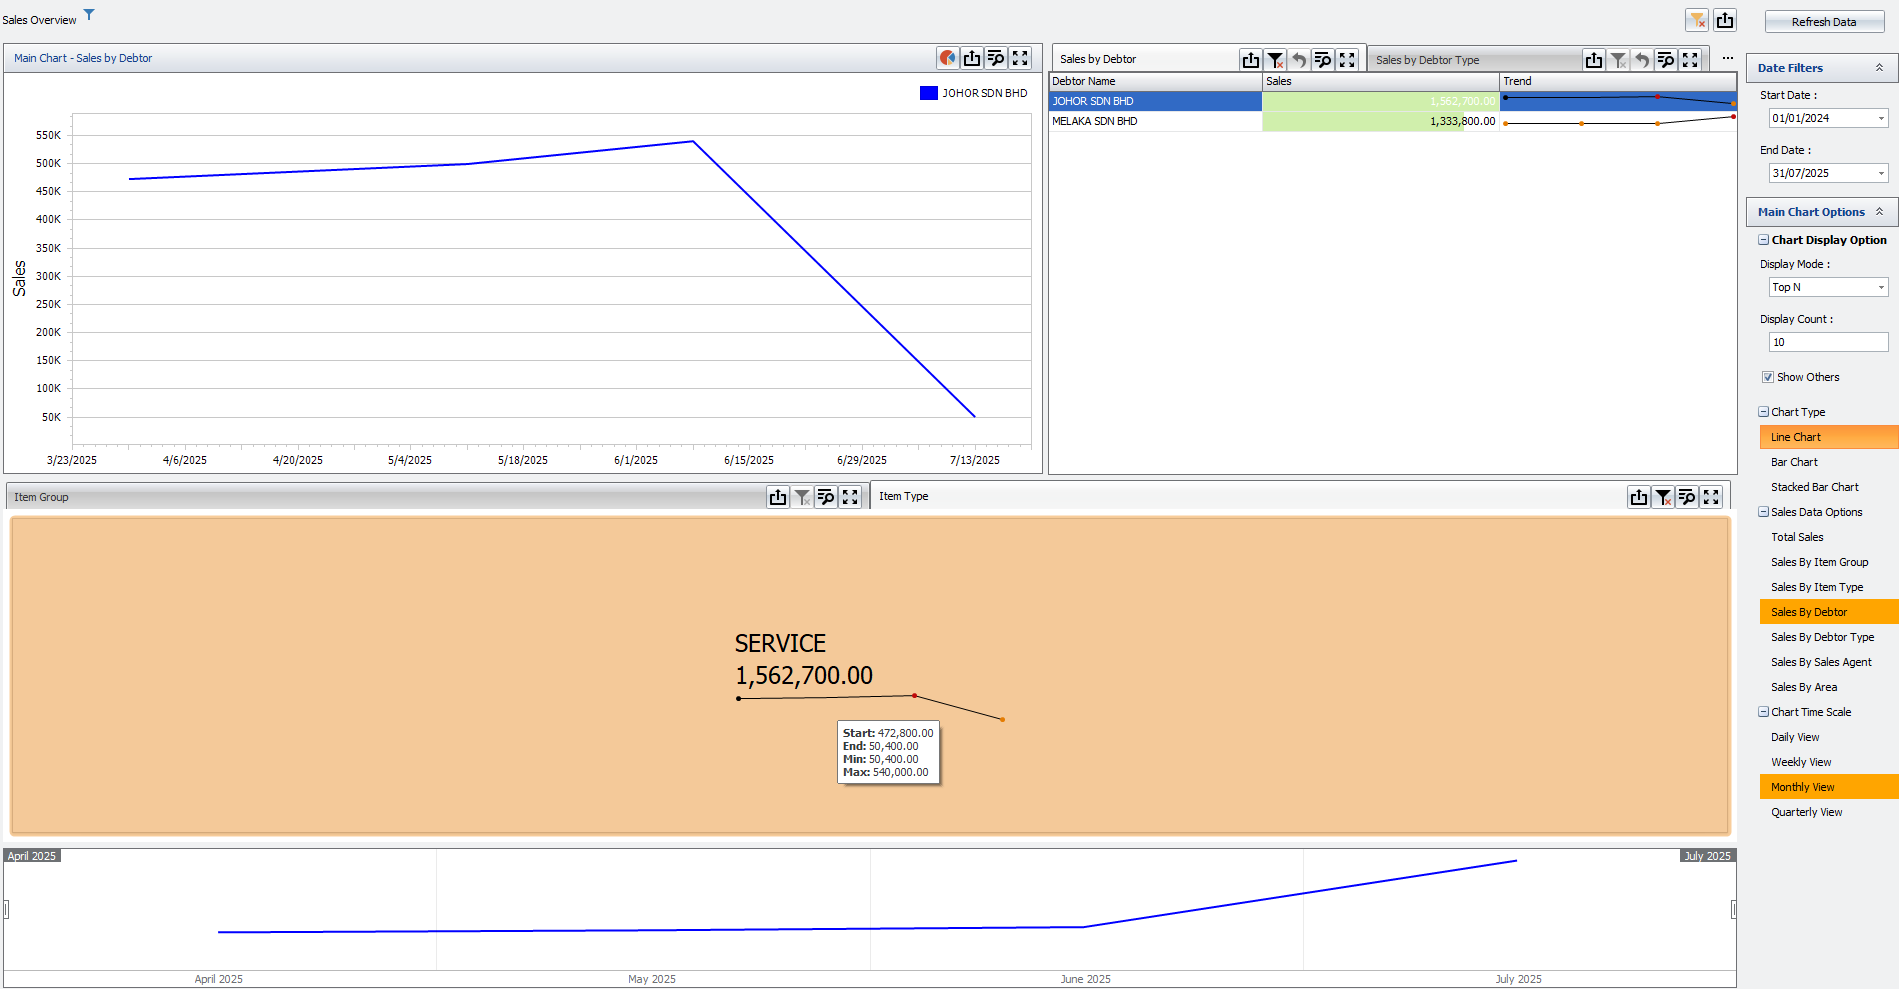Maximize the Main Chart panel

point(1020,58)
